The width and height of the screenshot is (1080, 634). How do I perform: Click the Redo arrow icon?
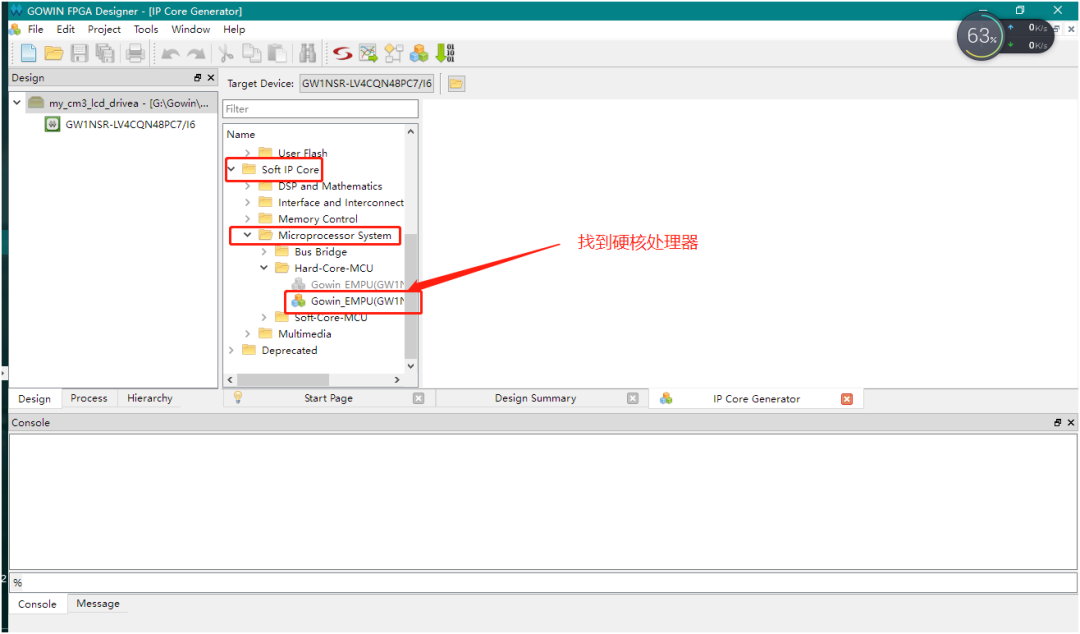pos(196,54)
